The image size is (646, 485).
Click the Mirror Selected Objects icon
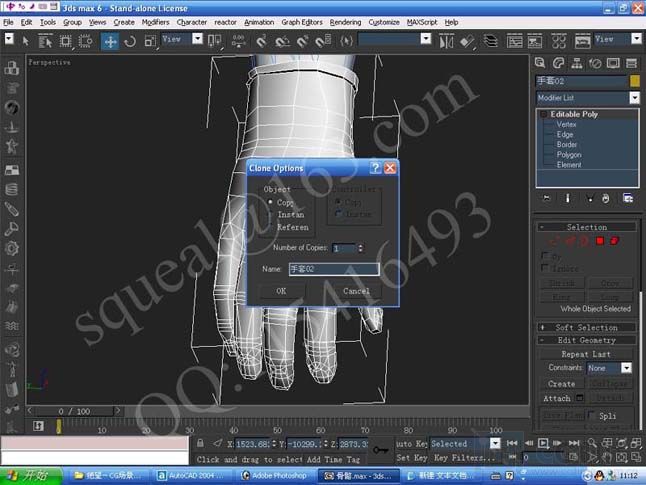pos(446,41)
